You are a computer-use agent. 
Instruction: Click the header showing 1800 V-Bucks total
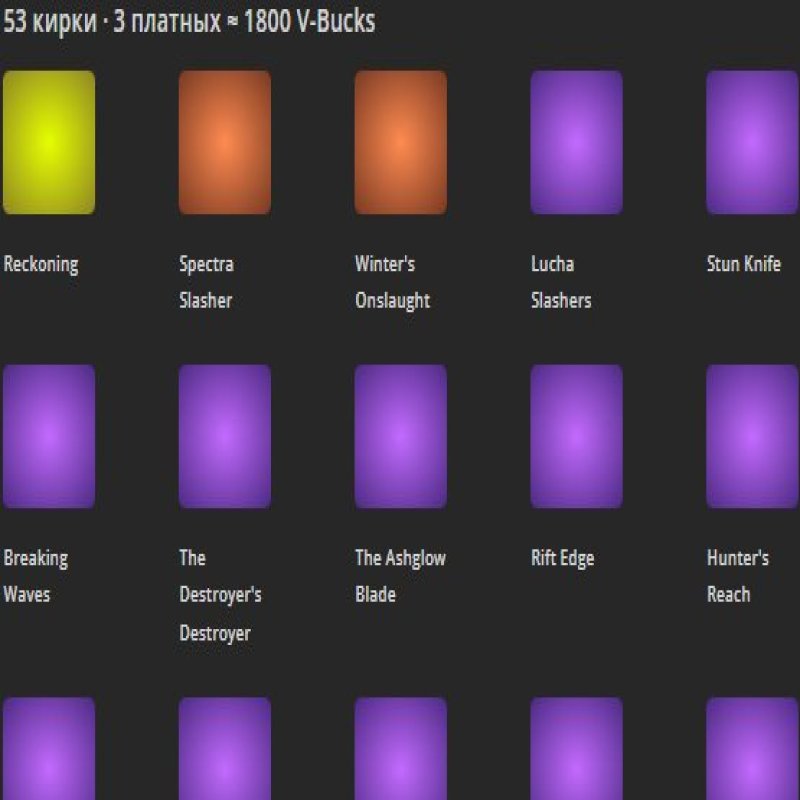coord(190,20)
